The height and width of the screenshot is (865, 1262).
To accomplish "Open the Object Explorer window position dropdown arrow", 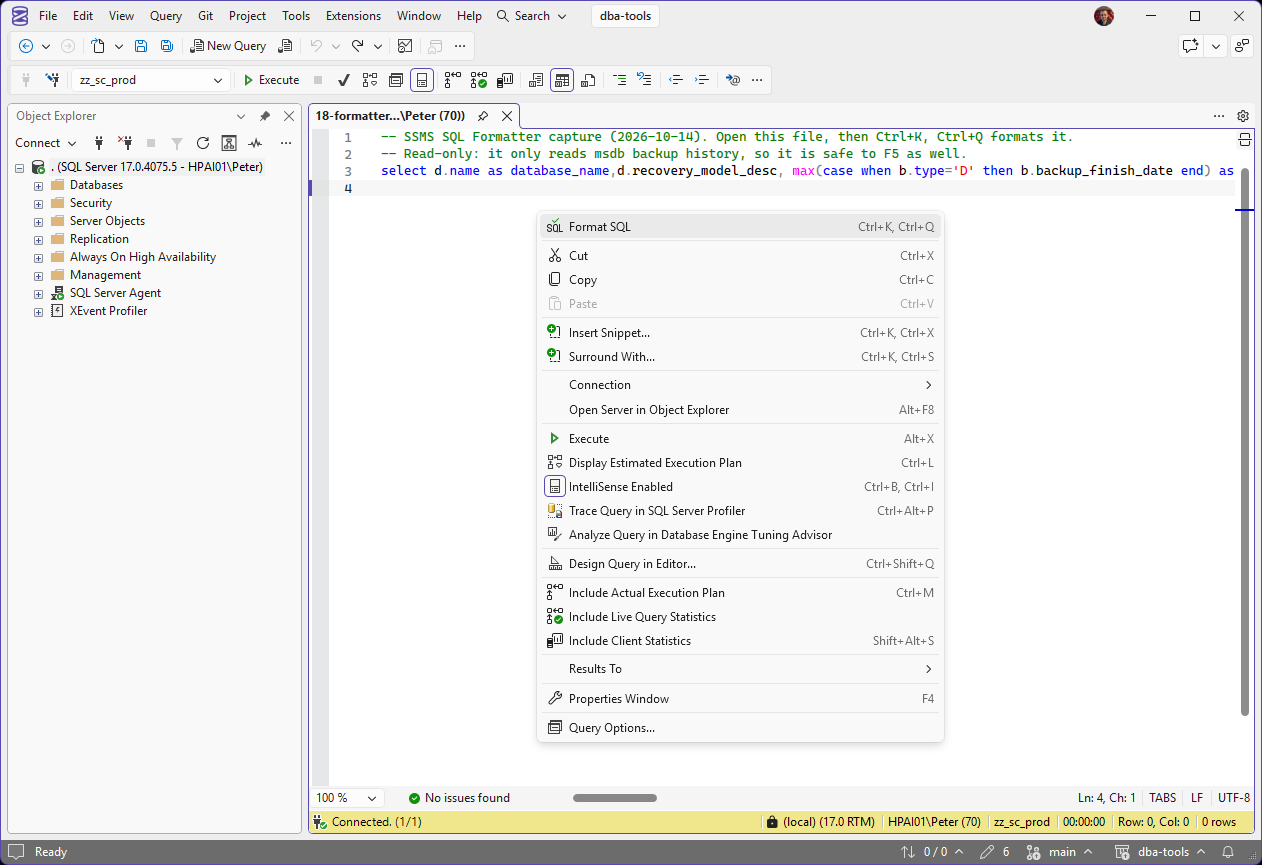I will tap(241, 116).
